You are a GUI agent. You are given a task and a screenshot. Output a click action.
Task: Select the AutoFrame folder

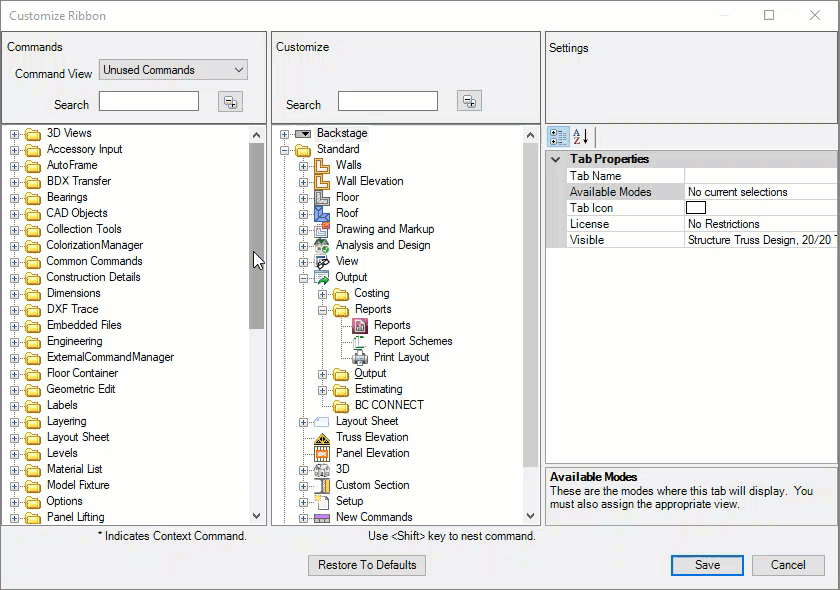click(x=72, y=166)
